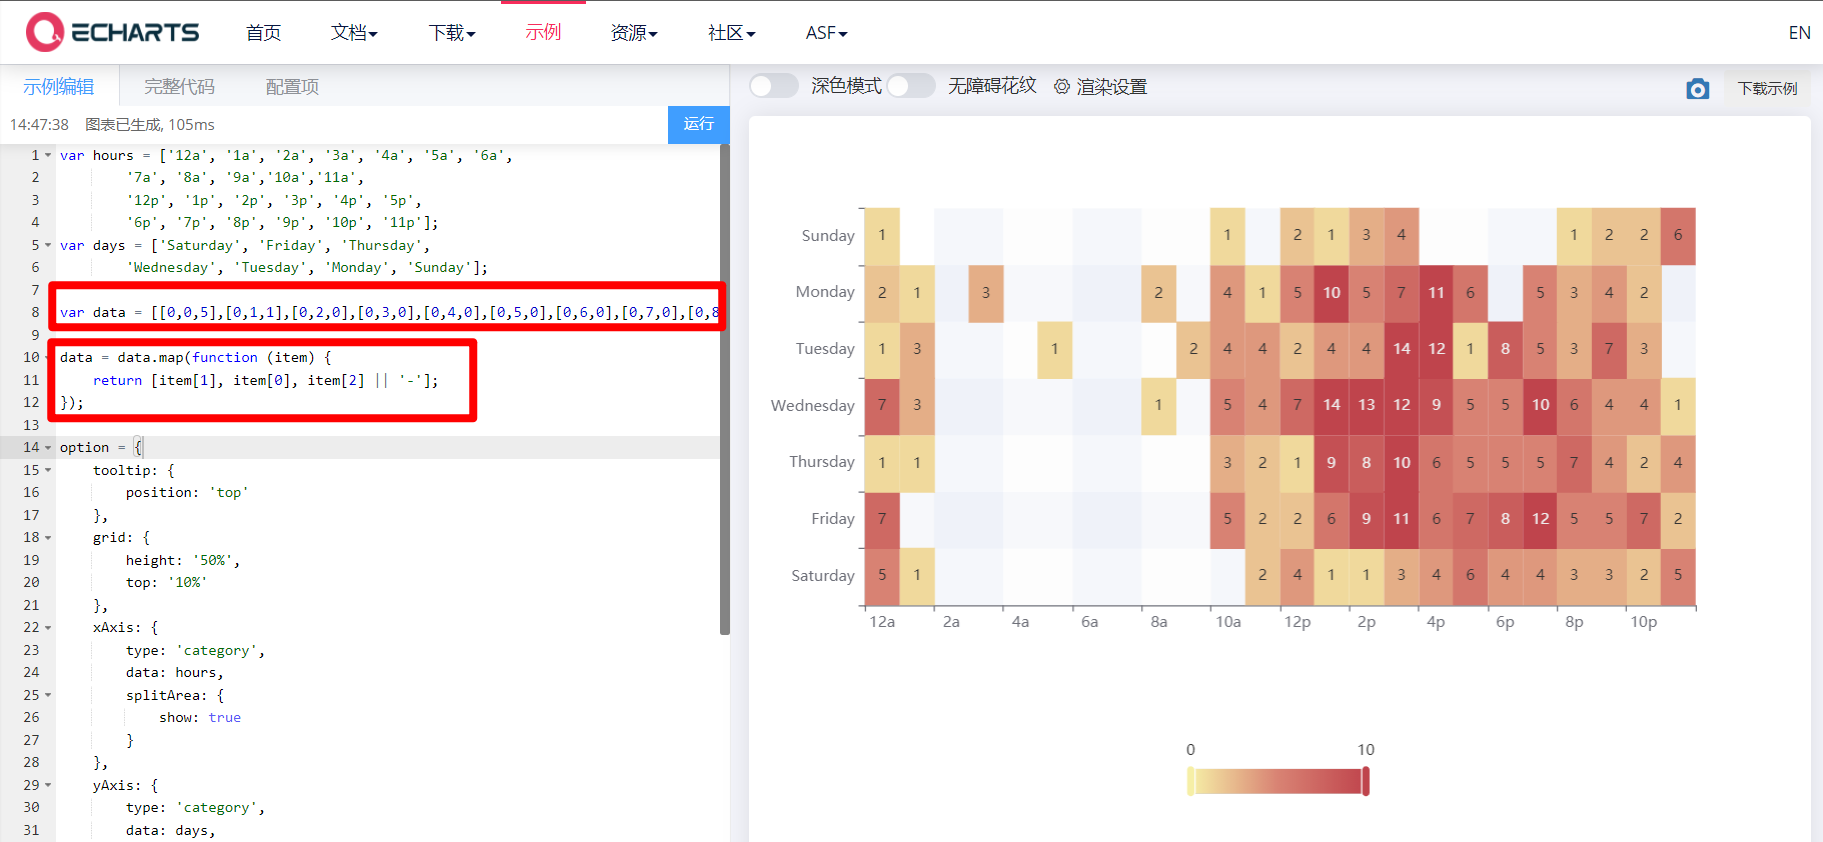Image resolution: width=1823 pixels, height=842 pixels.
Task: Collapse the yAxis fold at line 29
Action: tap(48, 785)
